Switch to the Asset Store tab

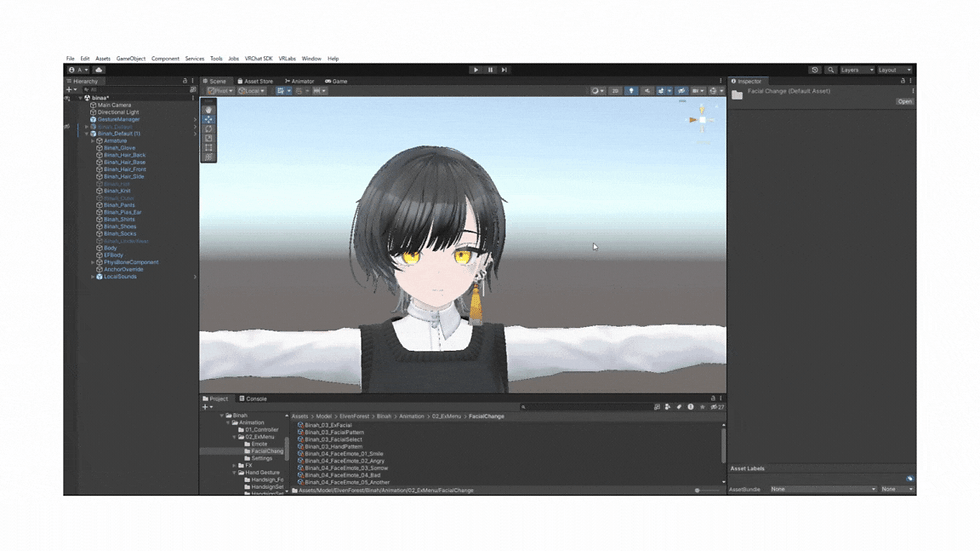pyautogui.click(x=256, y=81)
